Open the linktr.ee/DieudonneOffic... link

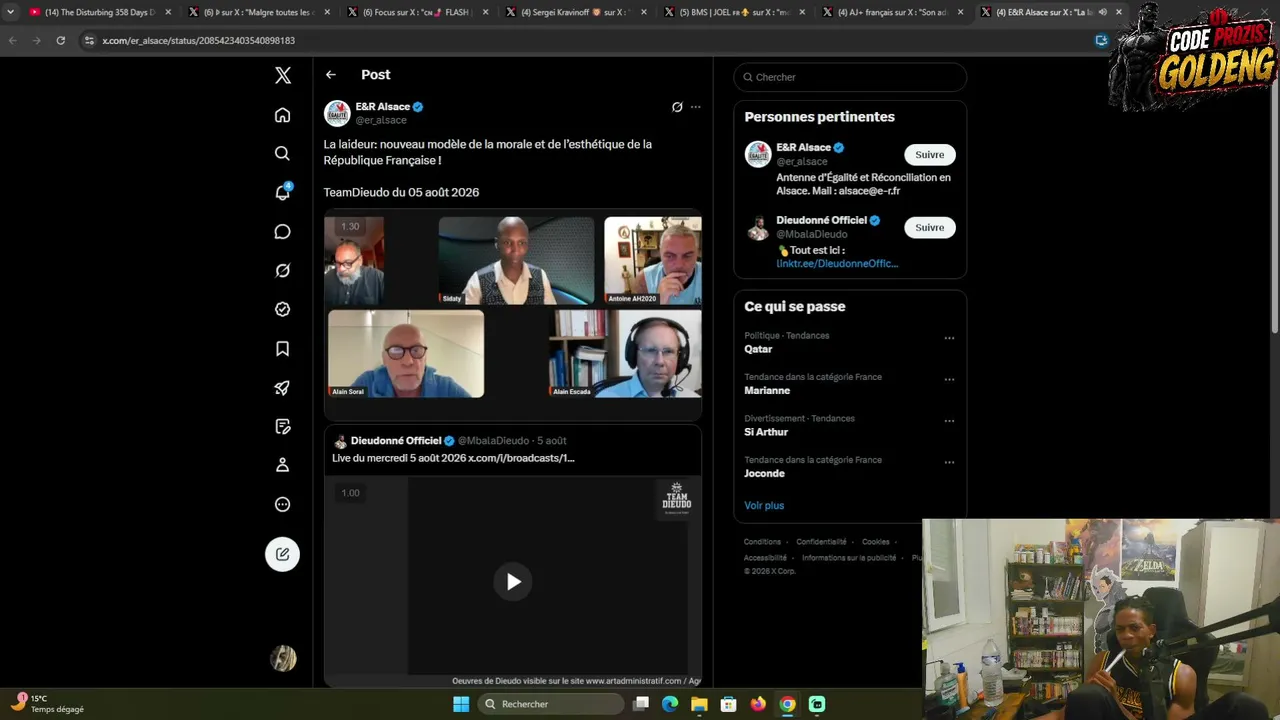coord(837,264)
